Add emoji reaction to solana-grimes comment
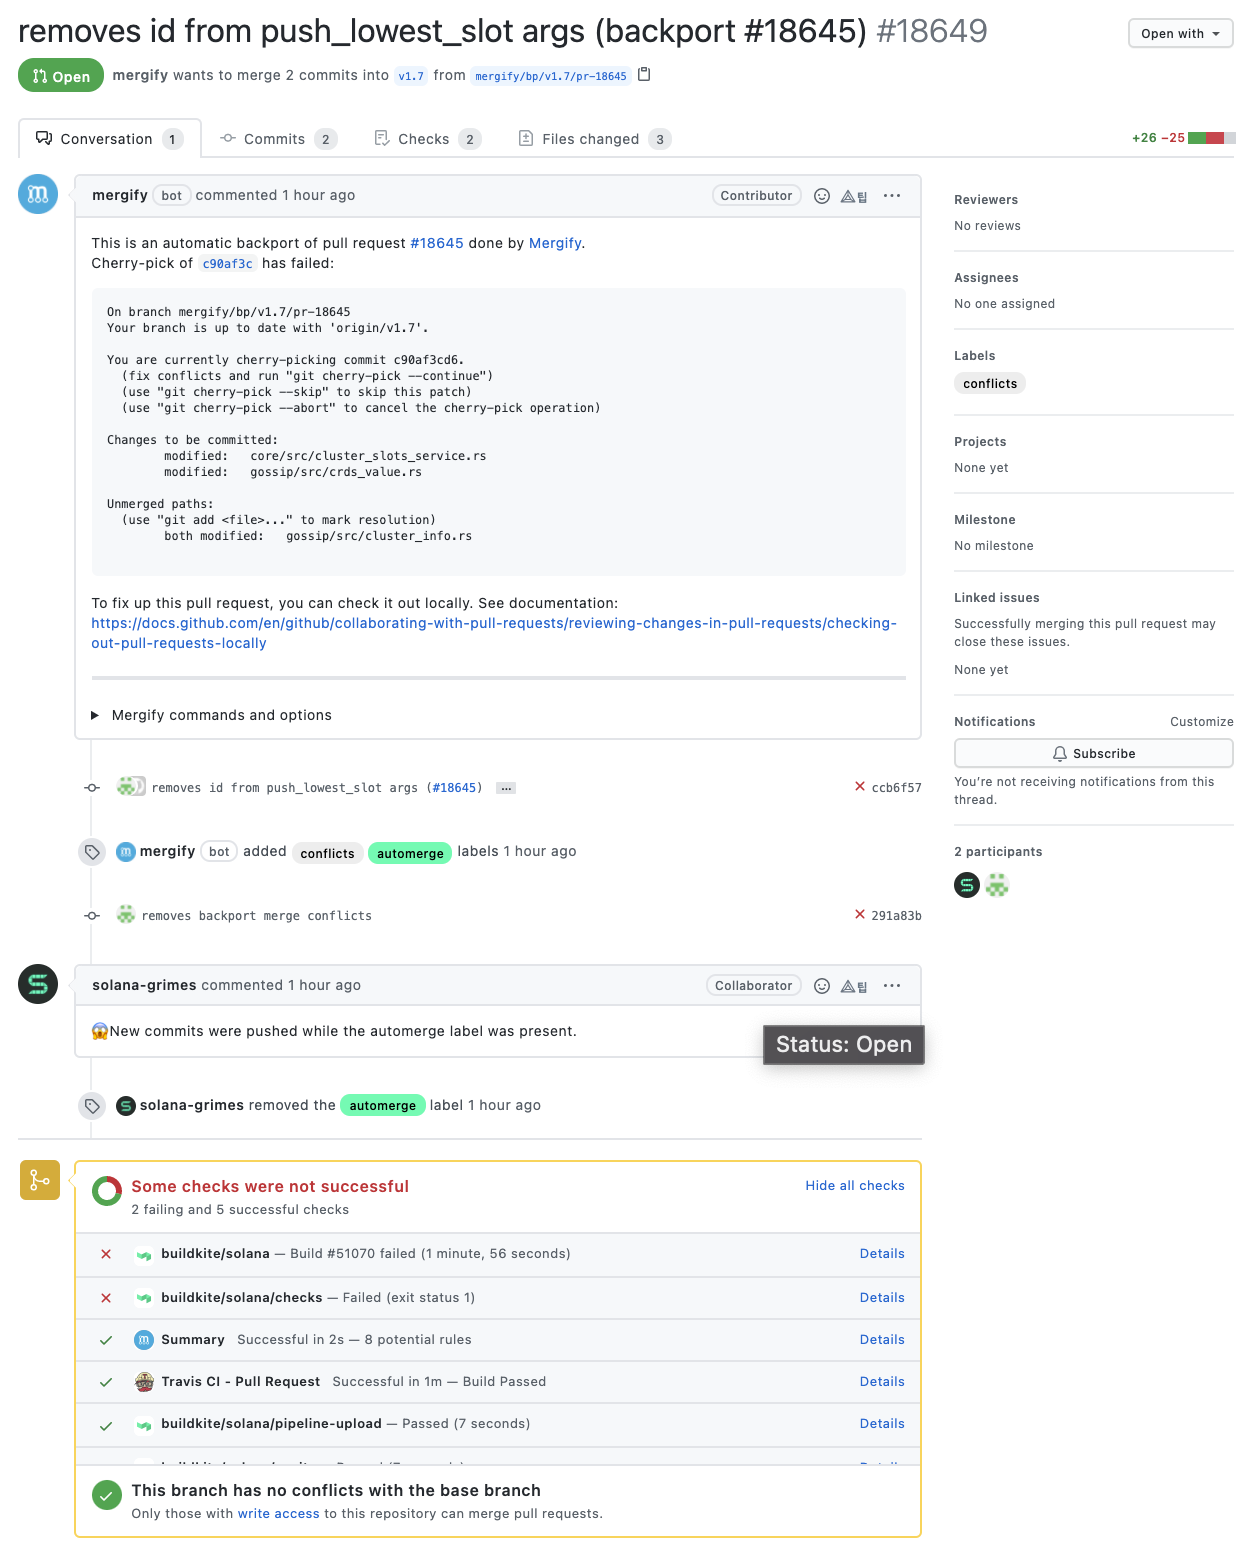This screenshot has height=1554, width=1250. tap(822, 986)
